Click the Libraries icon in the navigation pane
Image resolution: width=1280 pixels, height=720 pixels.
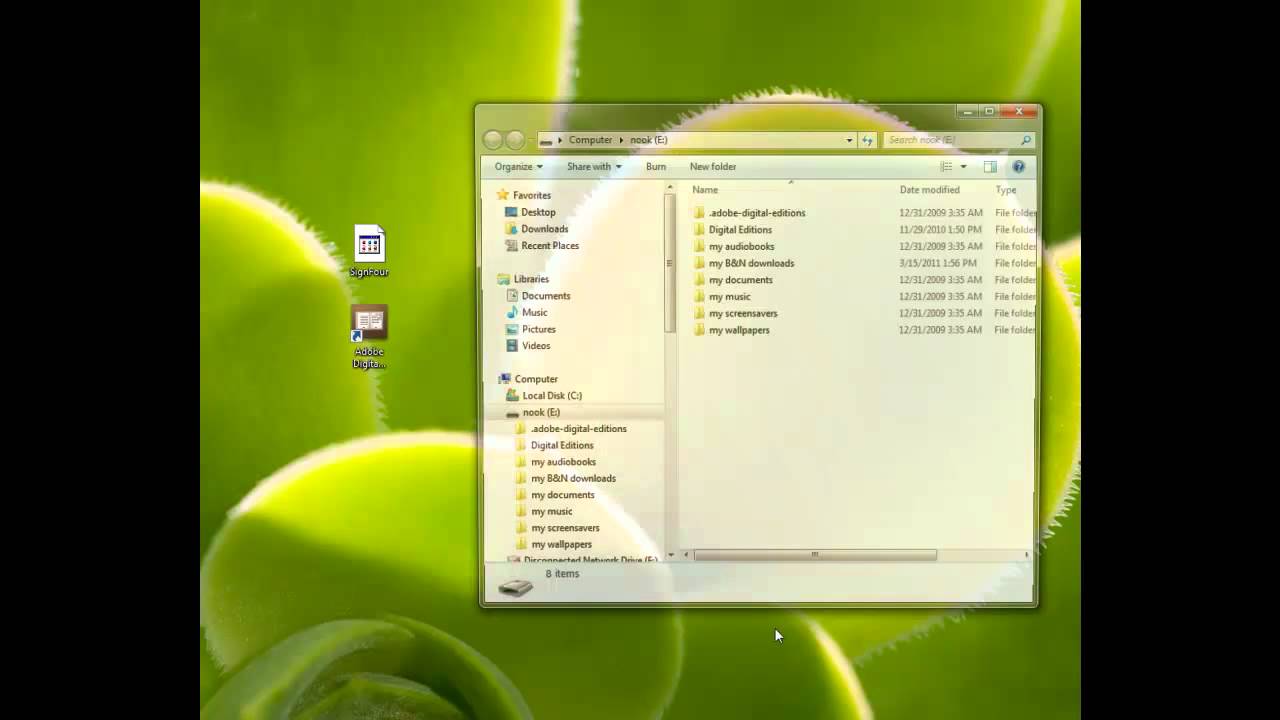504,279
